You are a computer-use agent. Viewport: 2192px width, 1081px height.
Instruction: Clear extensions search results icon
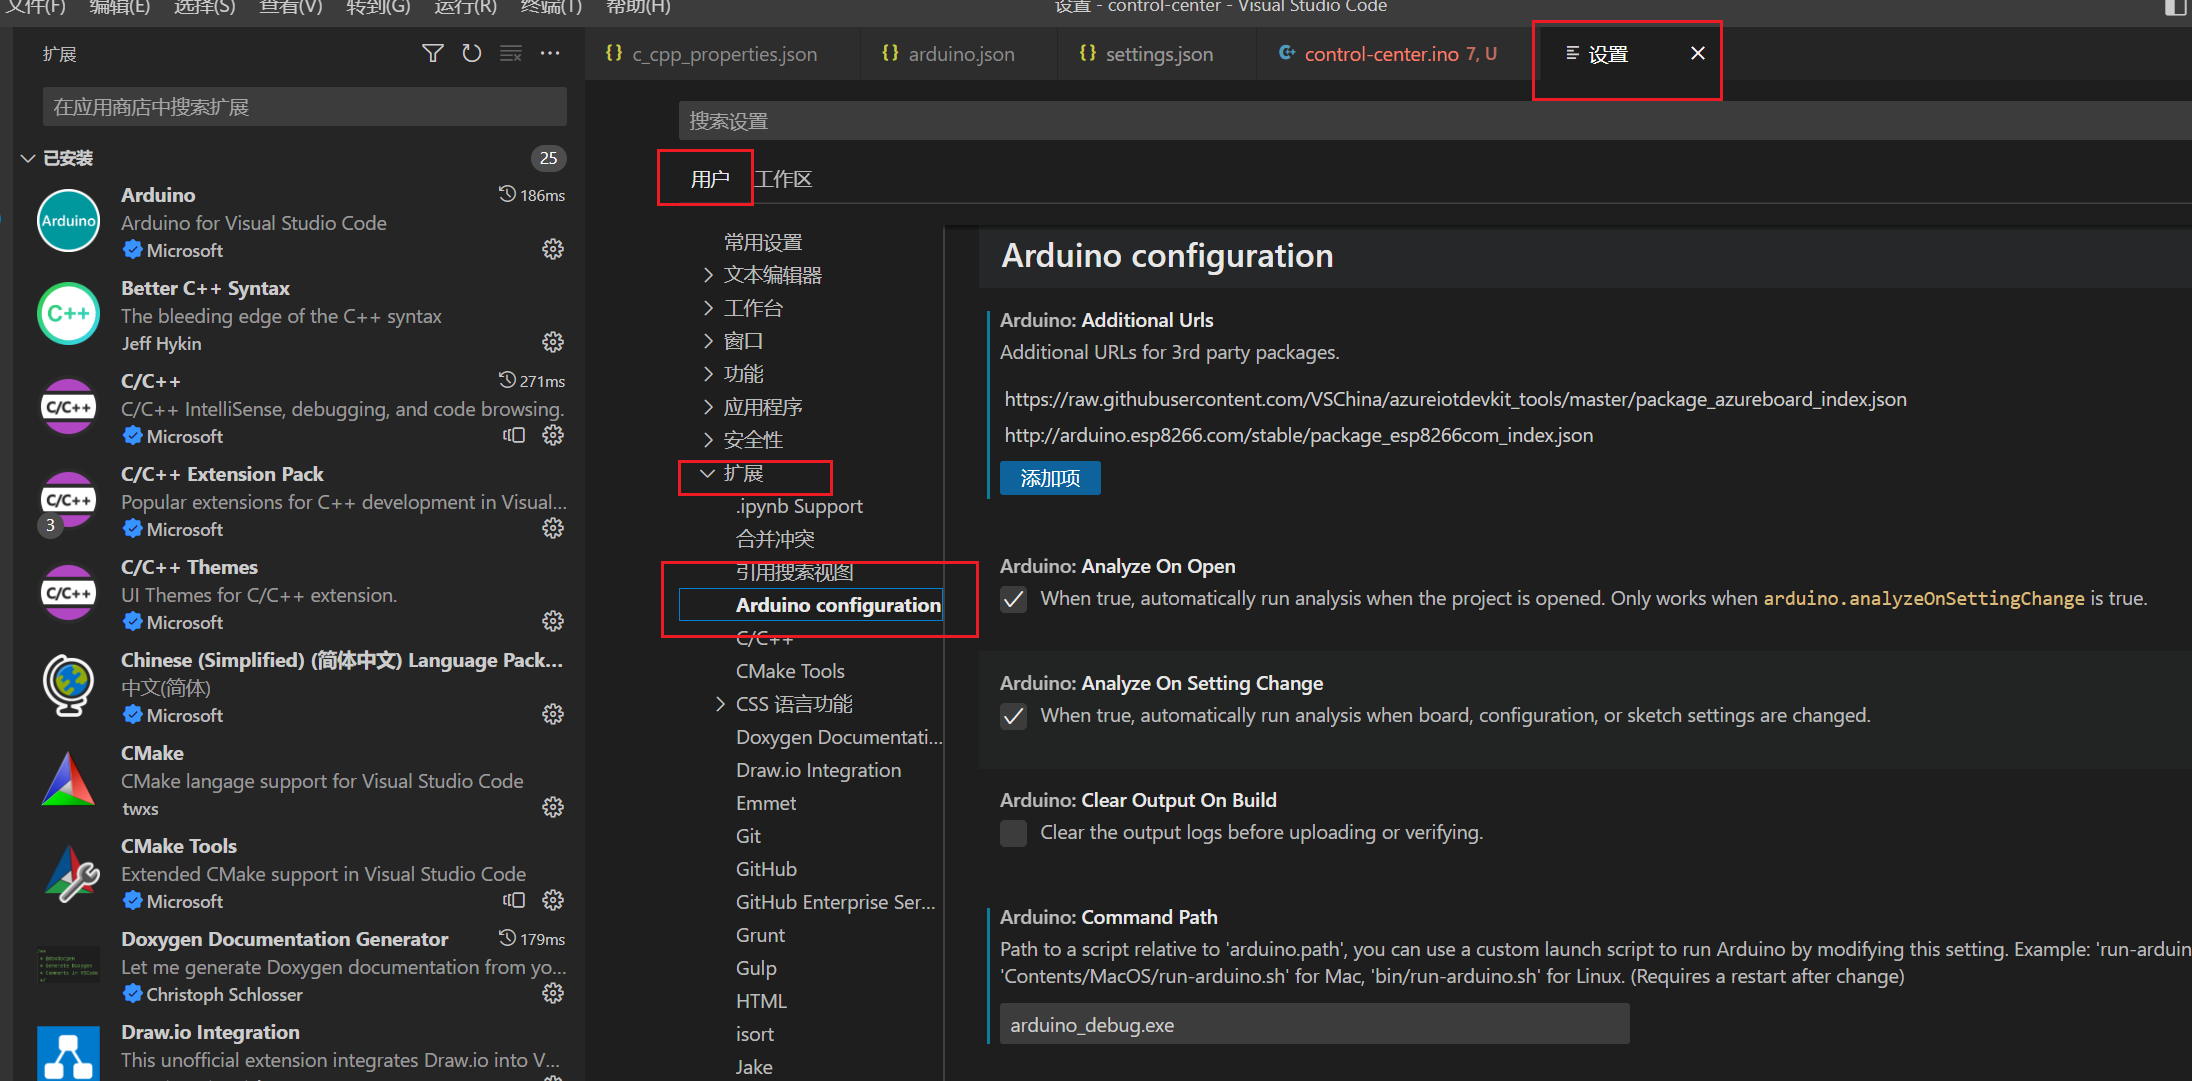coord(511,53)
